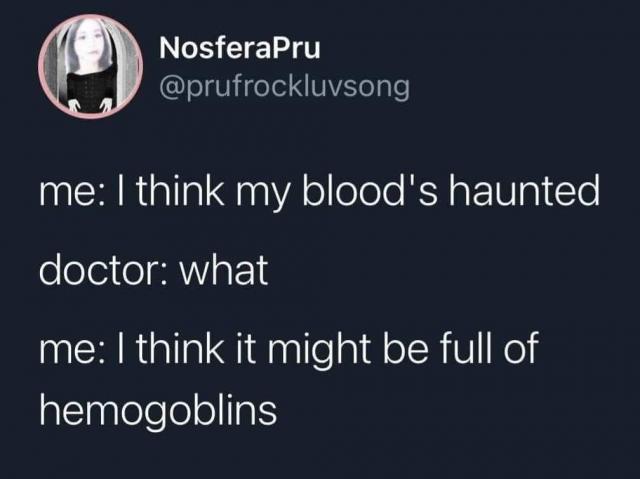Click the NosferaPru display name
Screen dimensions: 640x479
(x=240, y=48)
